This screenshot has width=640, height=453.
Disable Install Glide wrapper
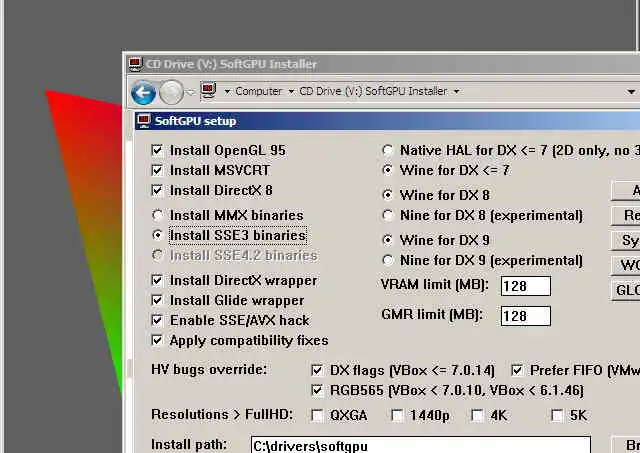click(157, 300)
